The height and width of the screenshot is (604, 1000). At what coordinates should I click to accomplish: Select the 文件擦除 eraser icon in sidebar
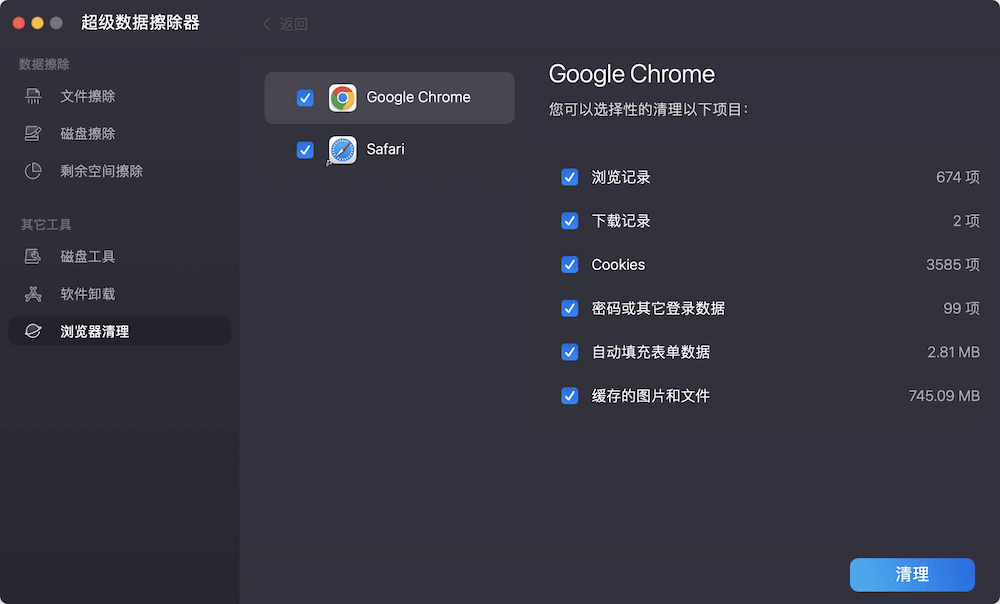[31, 95]
